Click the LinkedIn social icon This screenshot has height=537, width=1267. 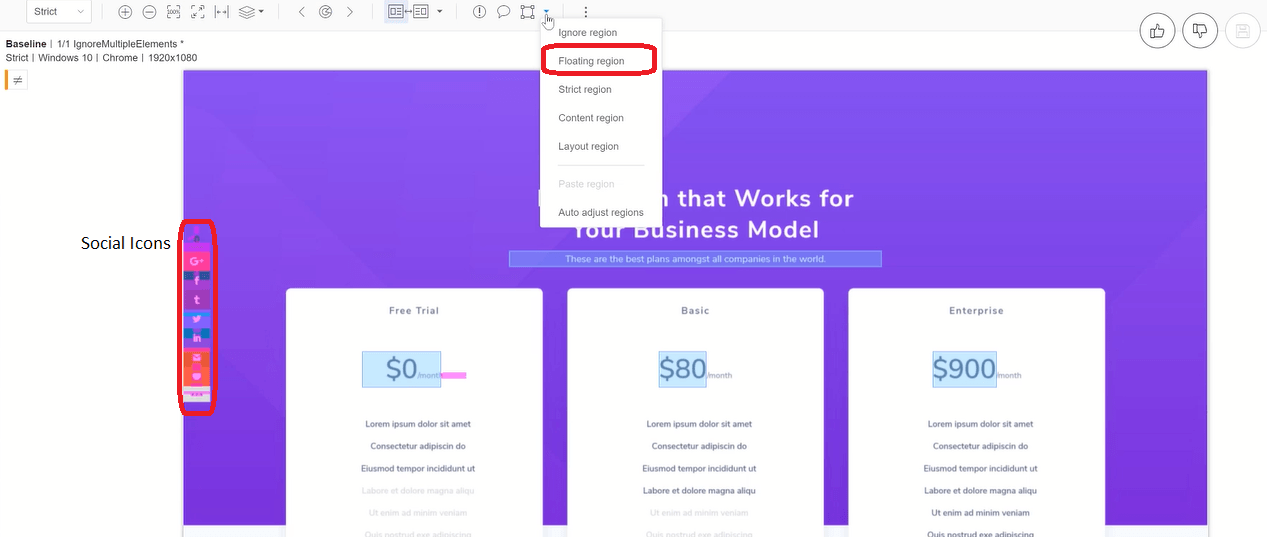[x=196, y=338]
